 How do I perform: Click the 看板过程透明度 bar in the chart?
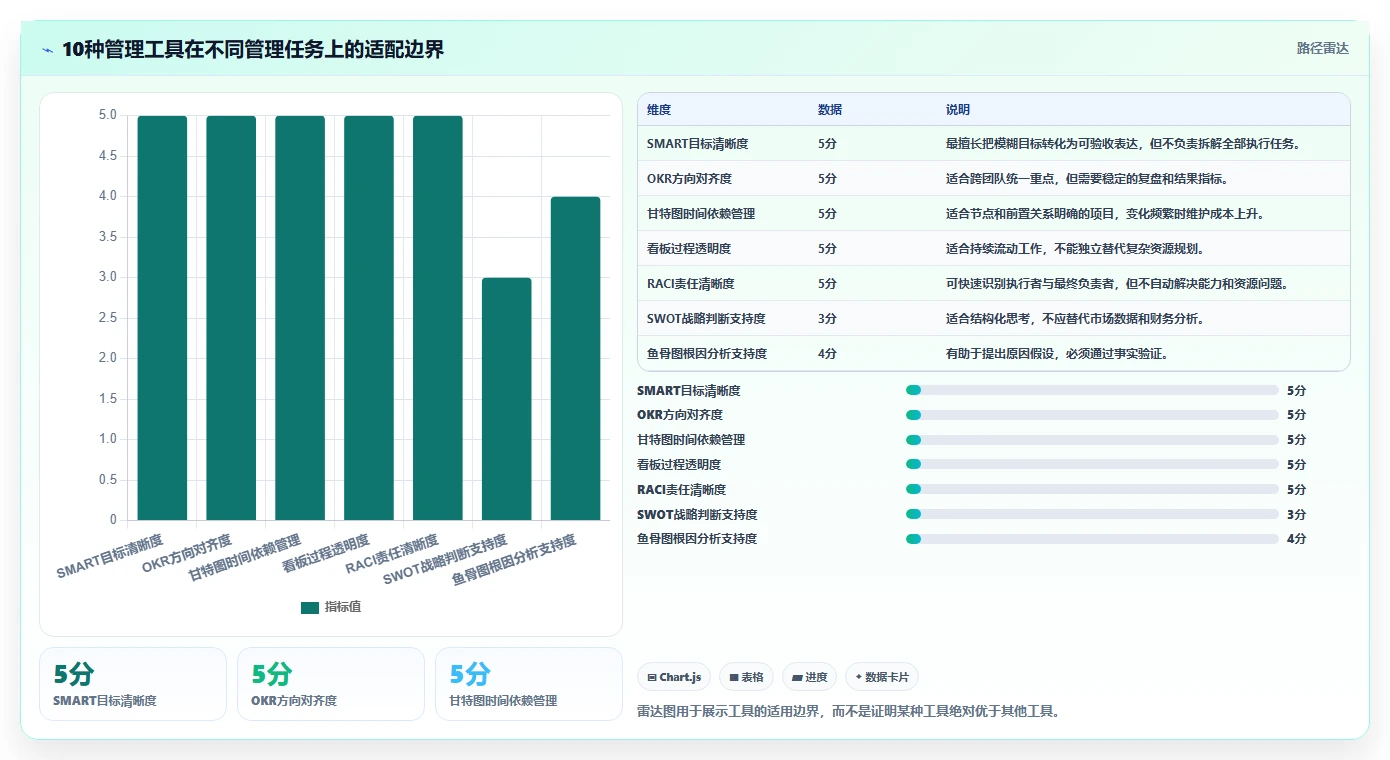[x=369, y=318]
